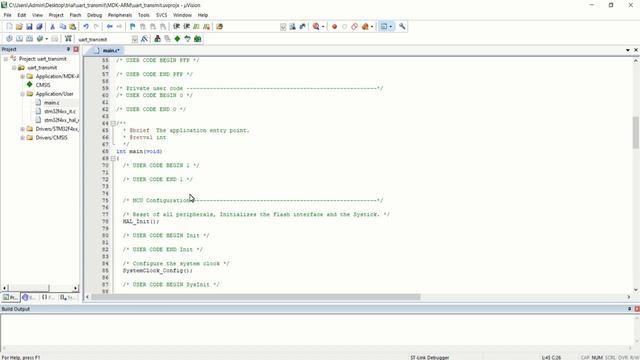Switch to the main.c* editor tab
Screen dimensions: 640x360
coord(107,50)
